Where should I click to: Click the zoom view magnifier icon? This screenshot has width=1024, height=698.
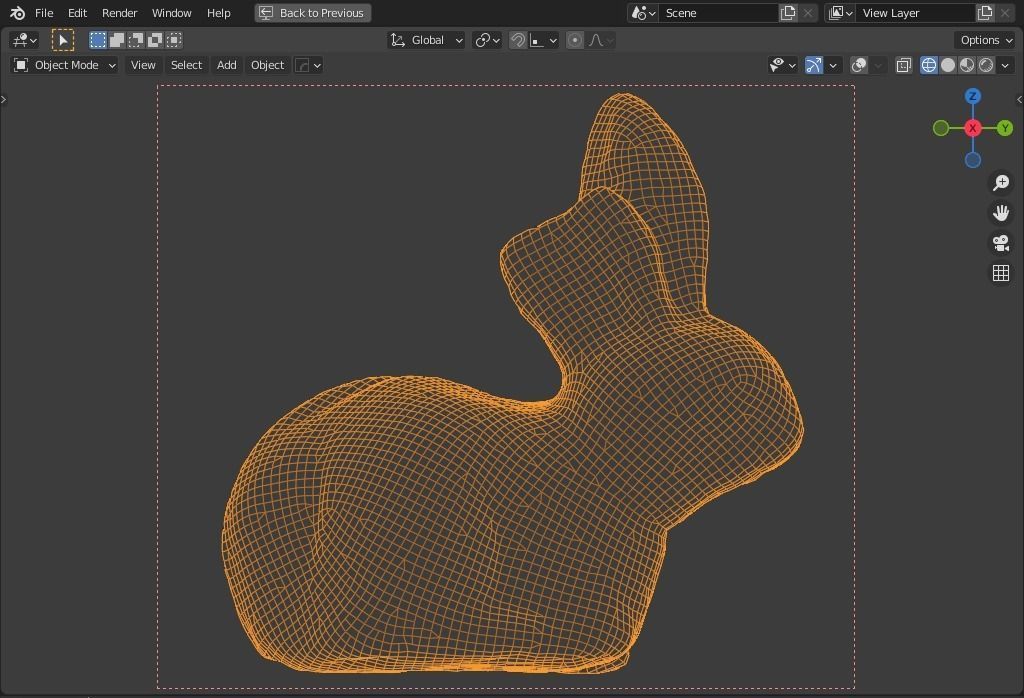[1000, 182]
